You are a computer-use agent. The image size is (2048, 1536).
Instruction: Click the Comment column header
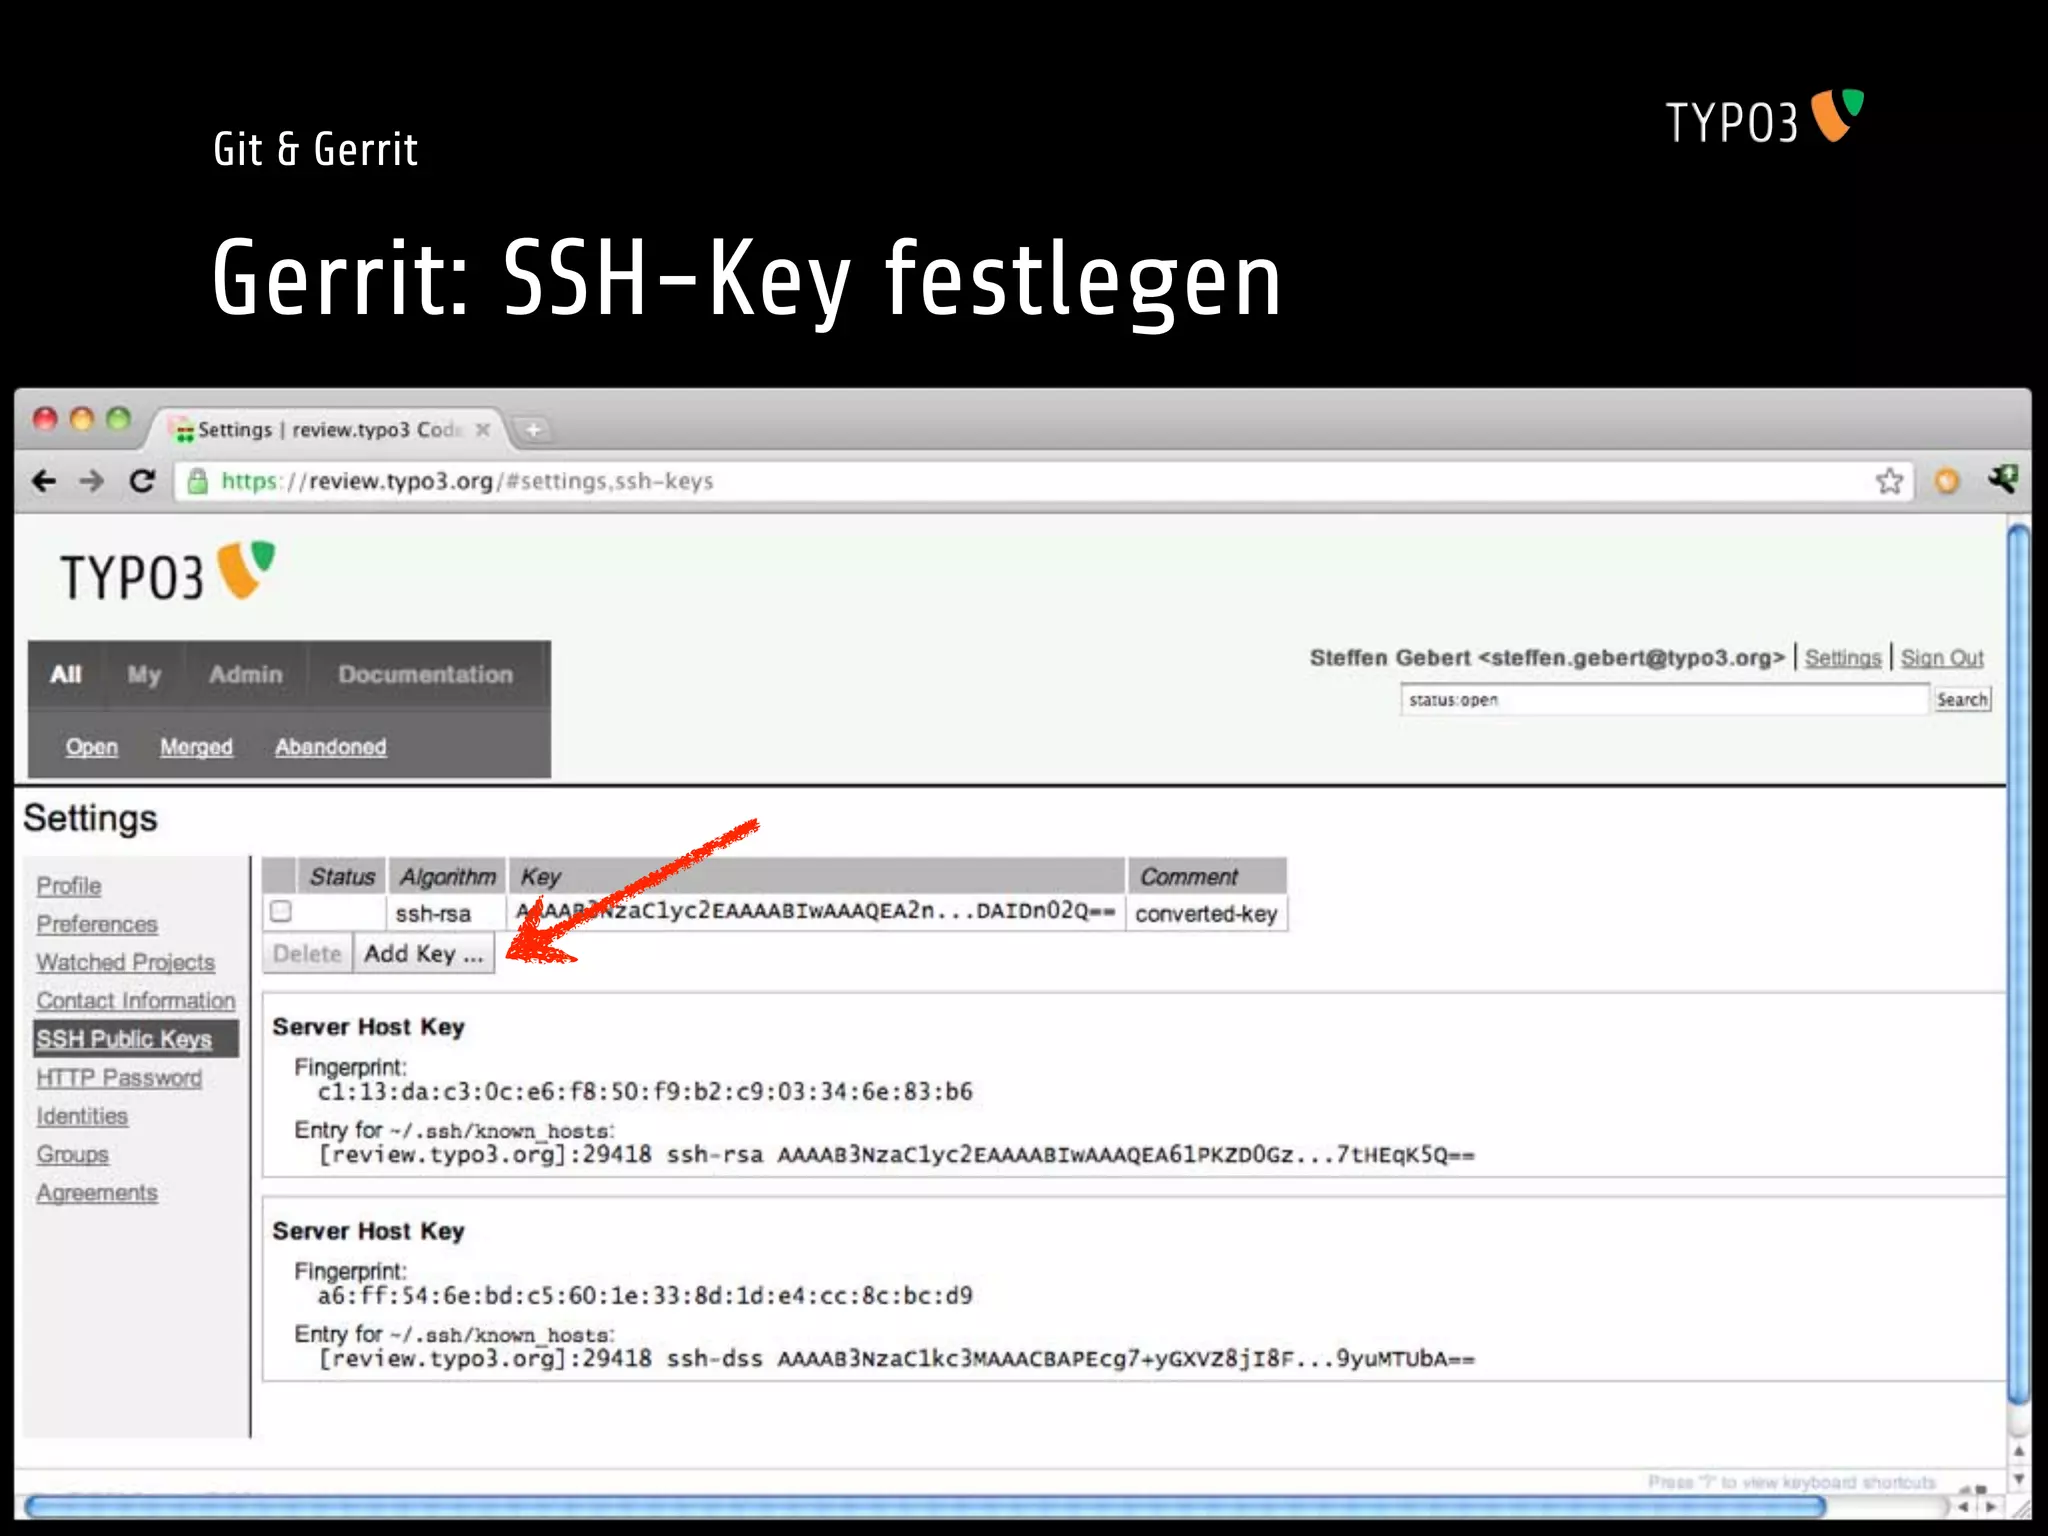coord(1207,876)
